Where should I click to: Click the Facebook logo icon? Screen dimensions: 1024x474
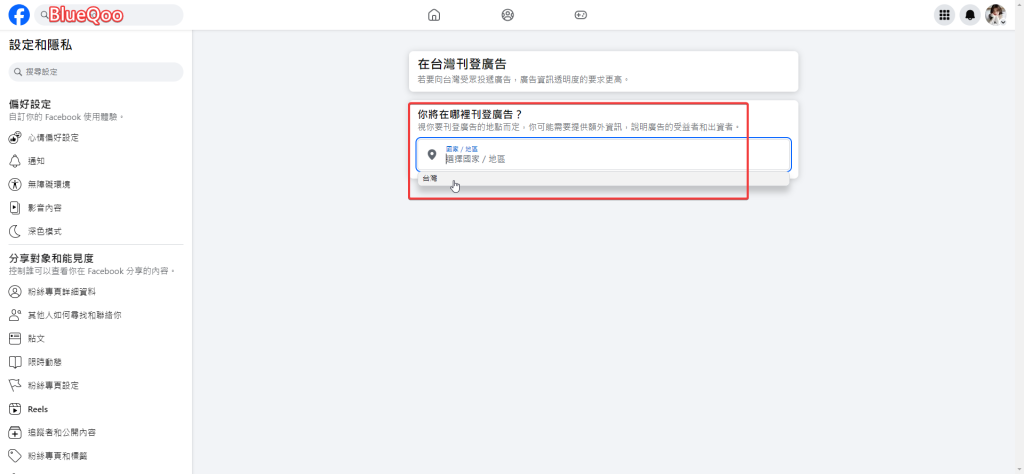(x=18, y=15)
